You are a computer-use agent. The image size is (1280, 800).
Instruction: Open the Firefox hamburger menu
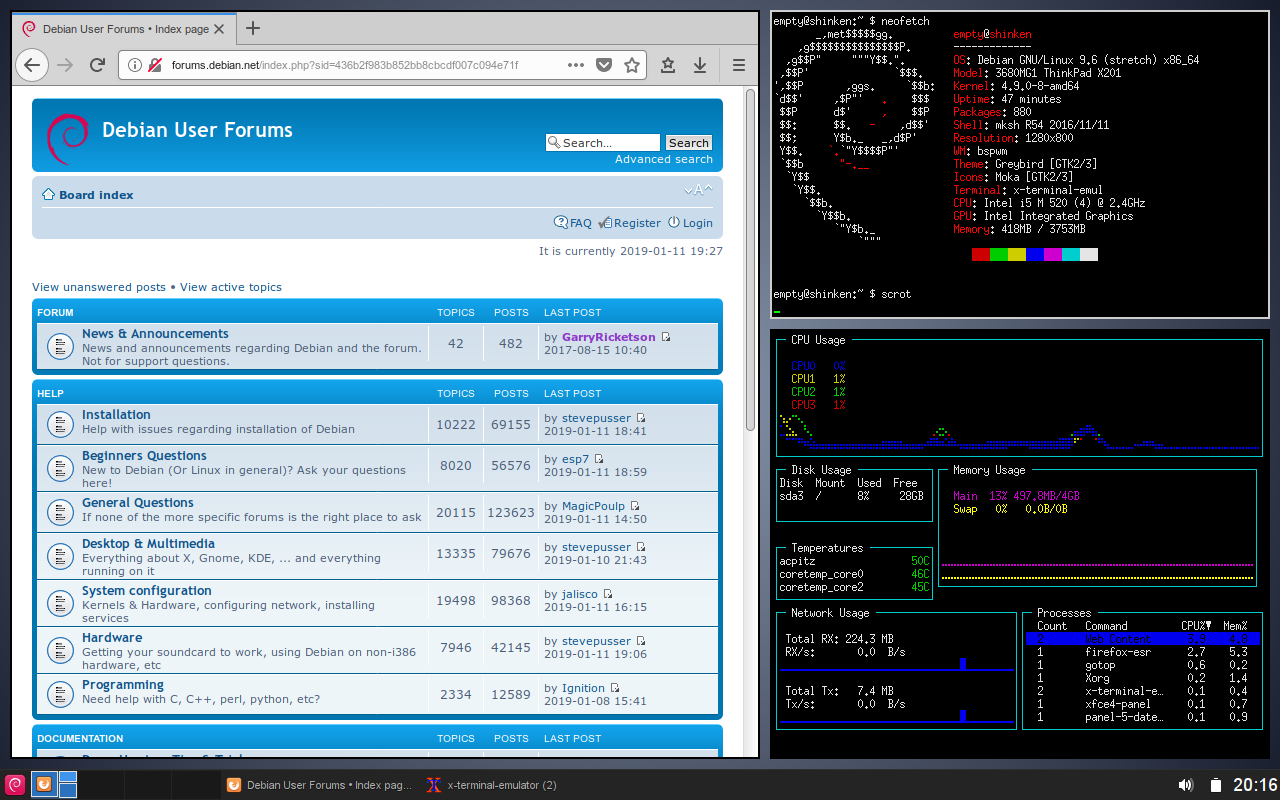(x=739, y=65)
